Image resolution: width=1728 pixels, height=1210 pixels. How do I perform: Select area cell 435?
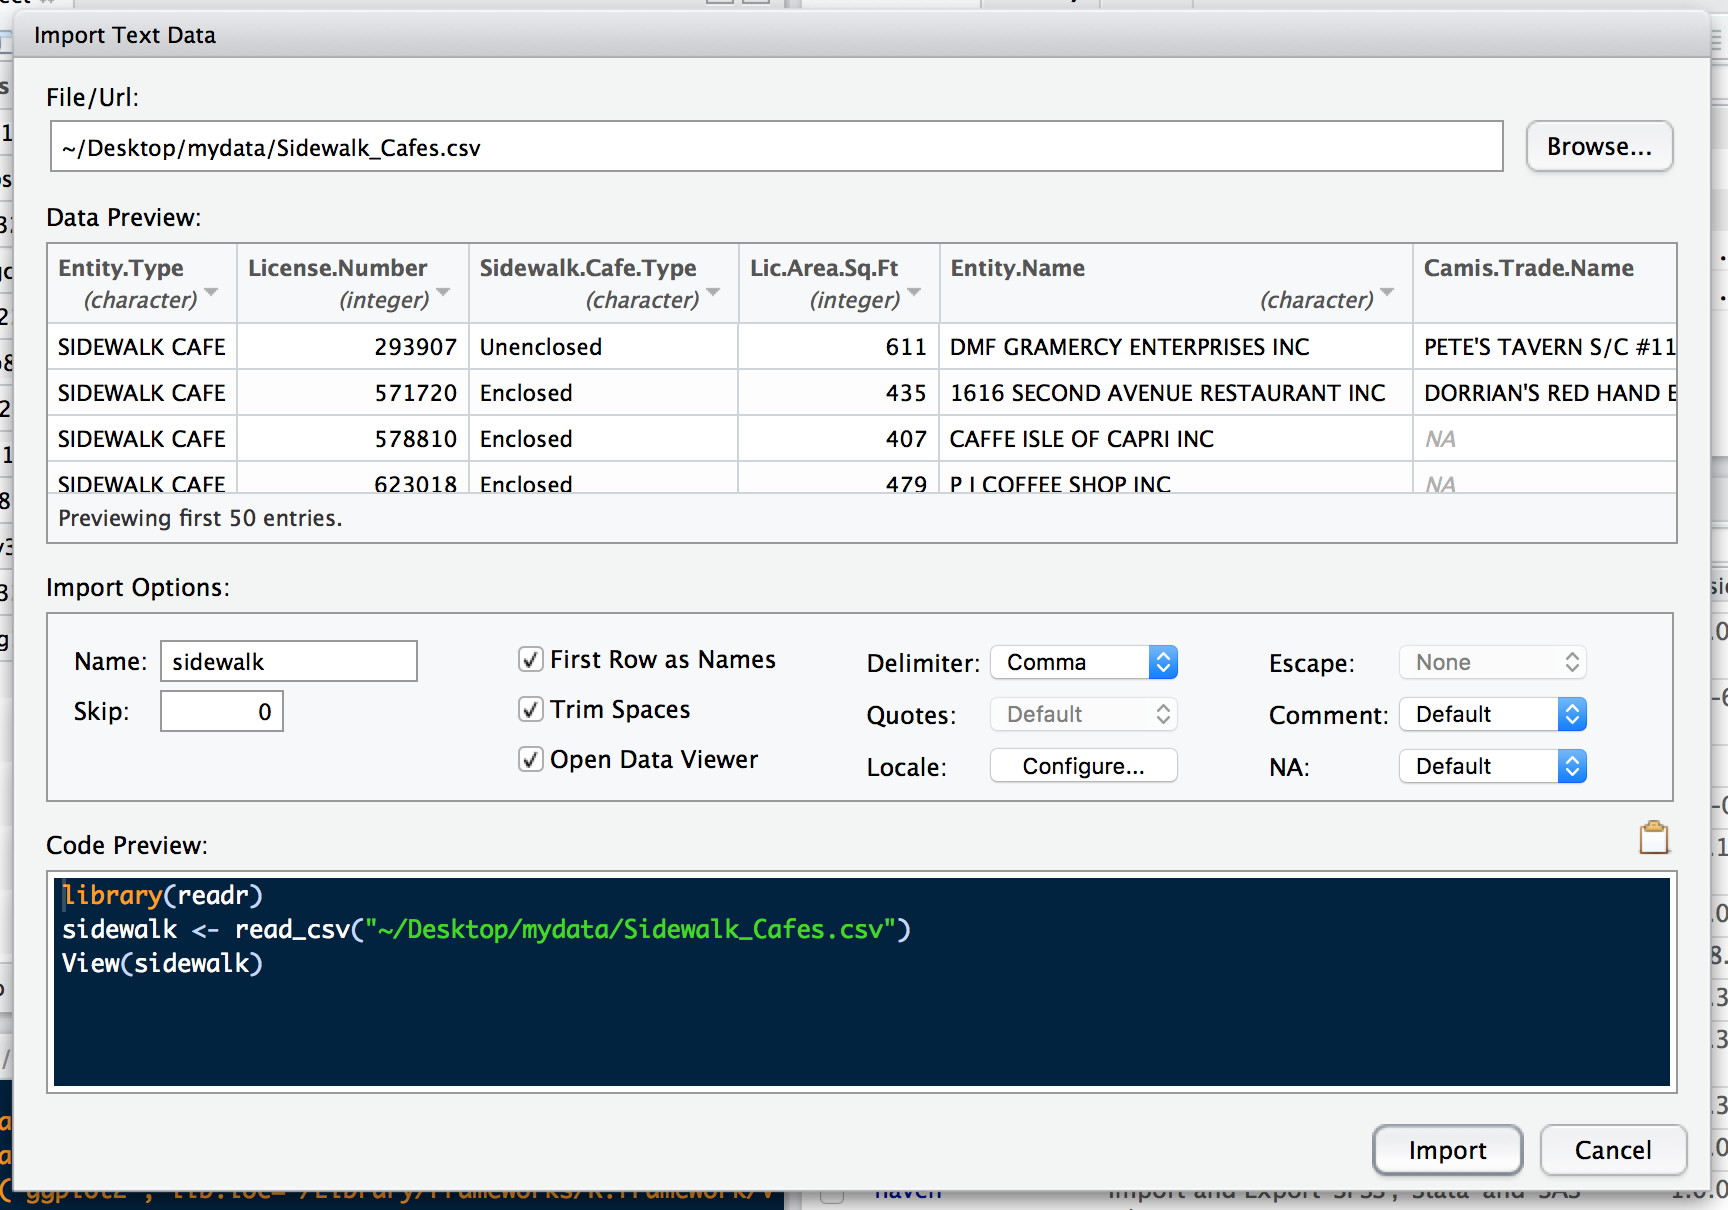[839, 393]
